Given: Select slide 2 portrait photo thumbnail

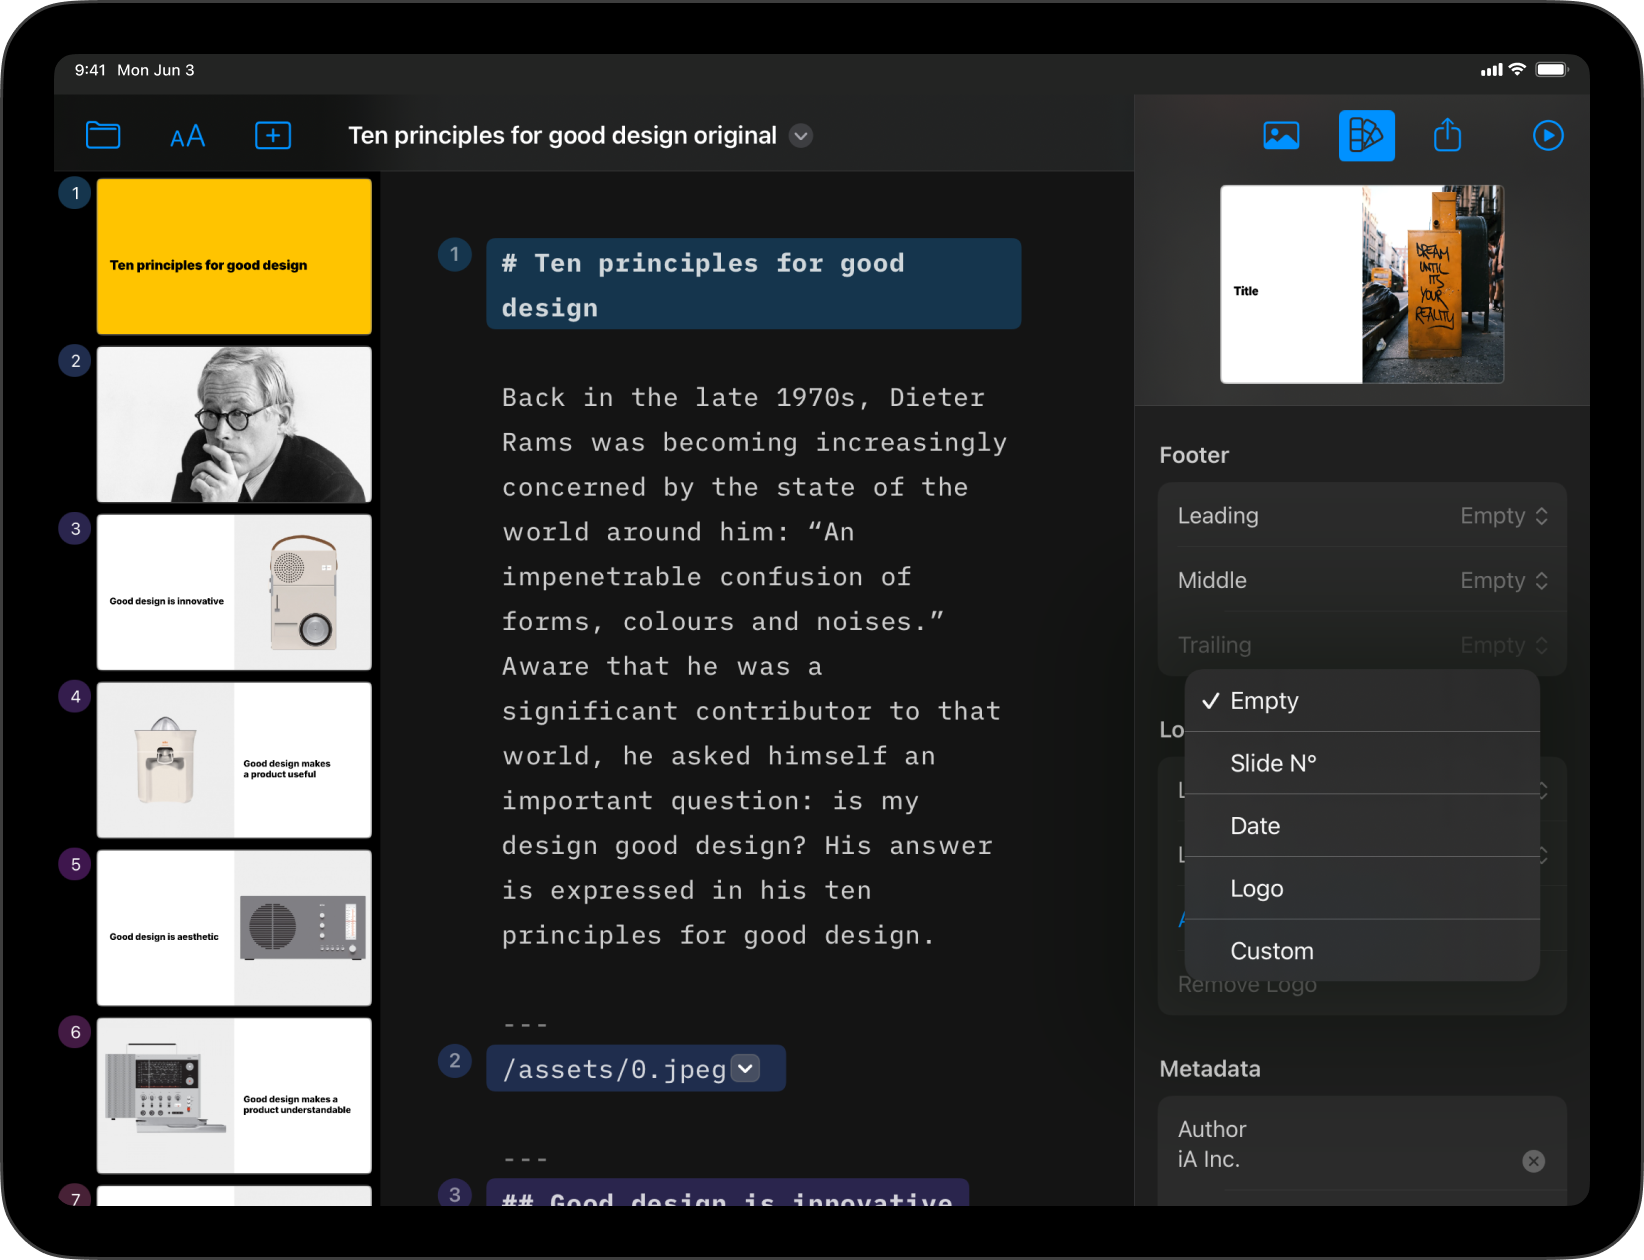Looking at the screenshot, I should tap(234, 425).
